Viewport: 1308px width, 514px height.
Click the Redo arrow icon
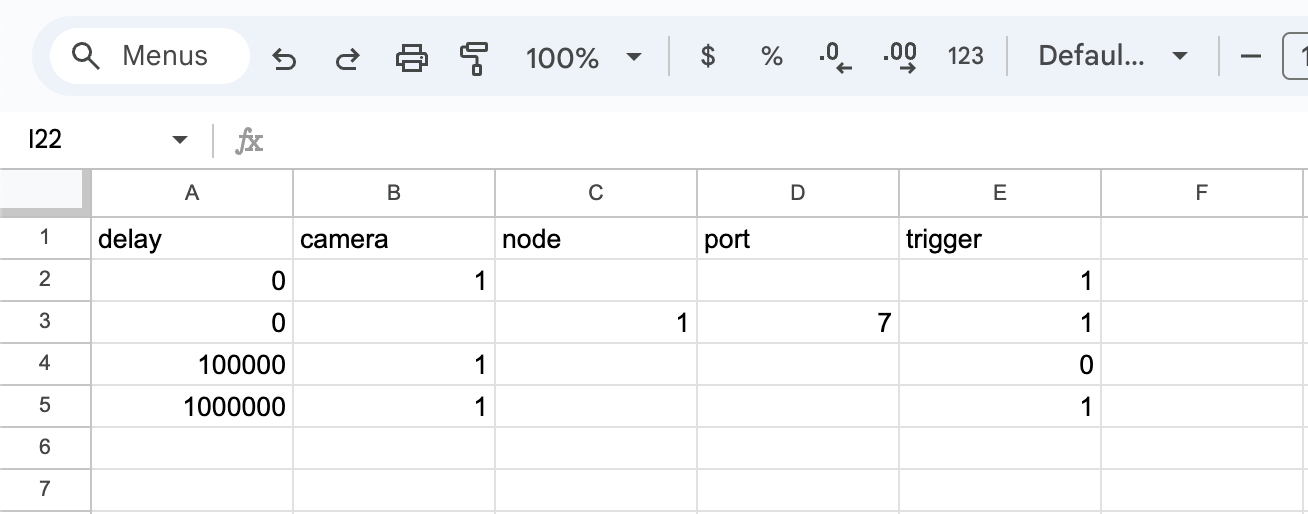[347, 58]
